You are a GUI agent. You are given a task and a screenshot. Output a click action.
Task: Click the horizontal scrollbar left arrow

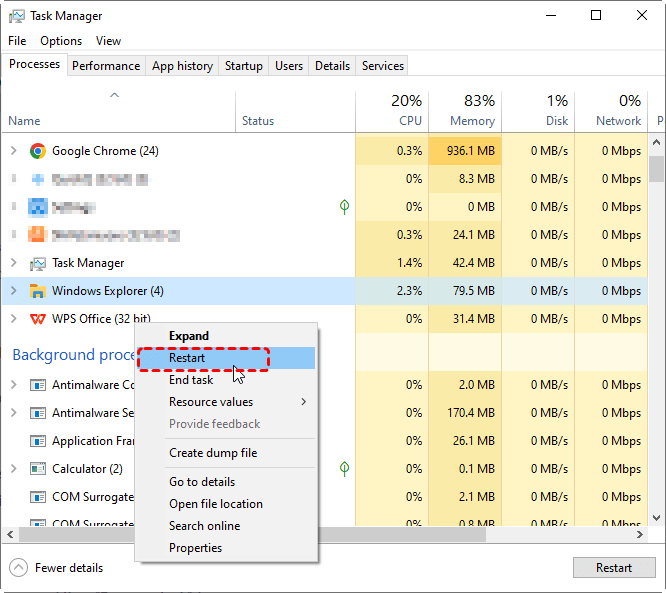(x=10, y=535)
